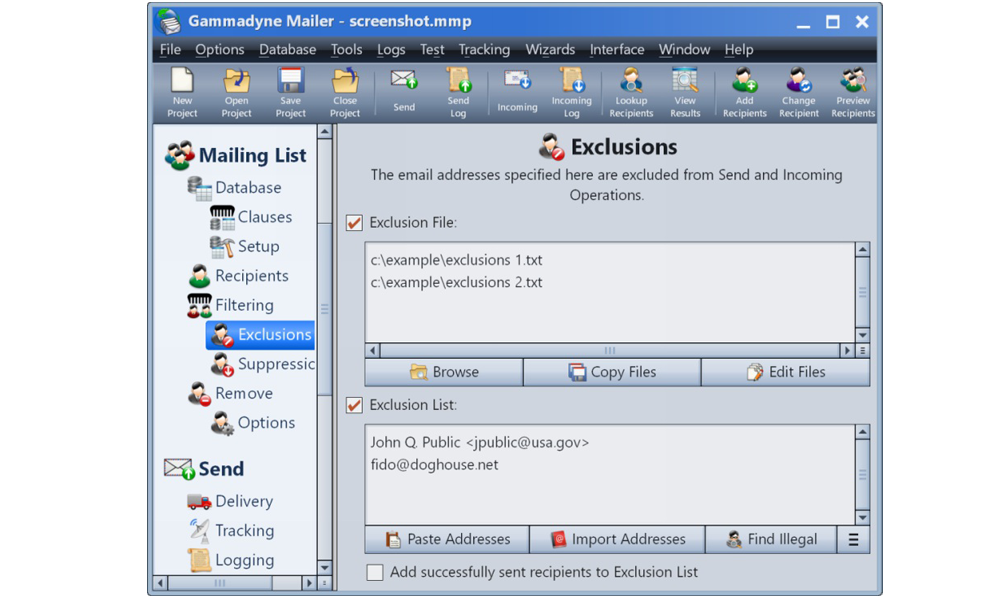1000x600 pixels.
Task: Click the Add Recipients icon
Action: (x=744, y=92)
